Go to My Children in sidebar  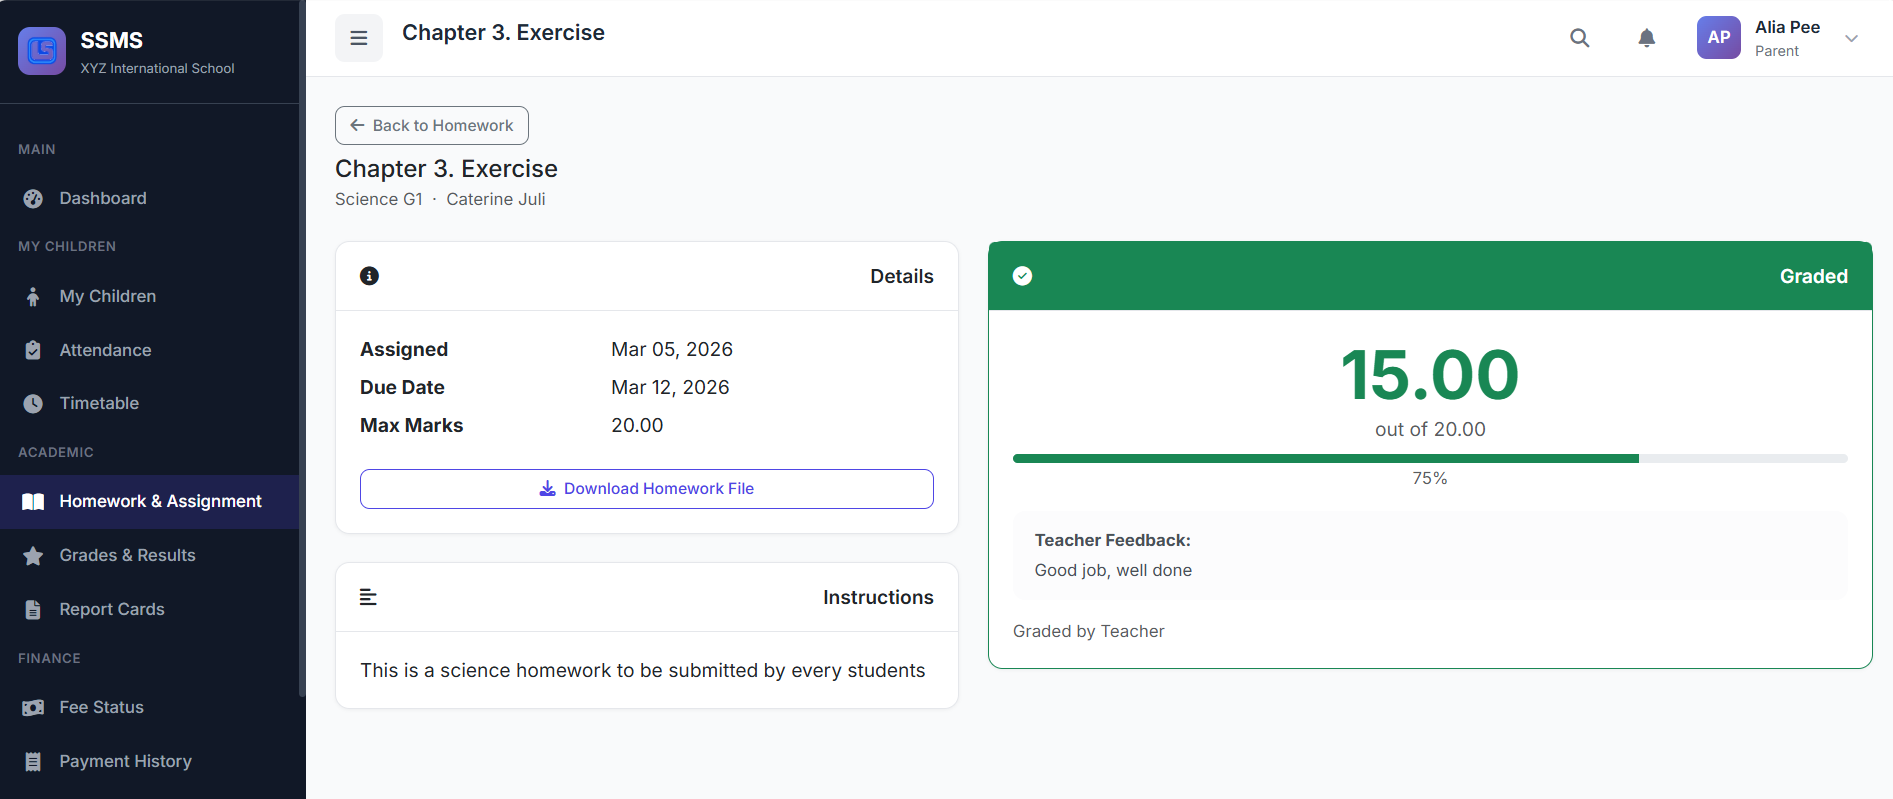pyautogui.click(x=107, y=296)
